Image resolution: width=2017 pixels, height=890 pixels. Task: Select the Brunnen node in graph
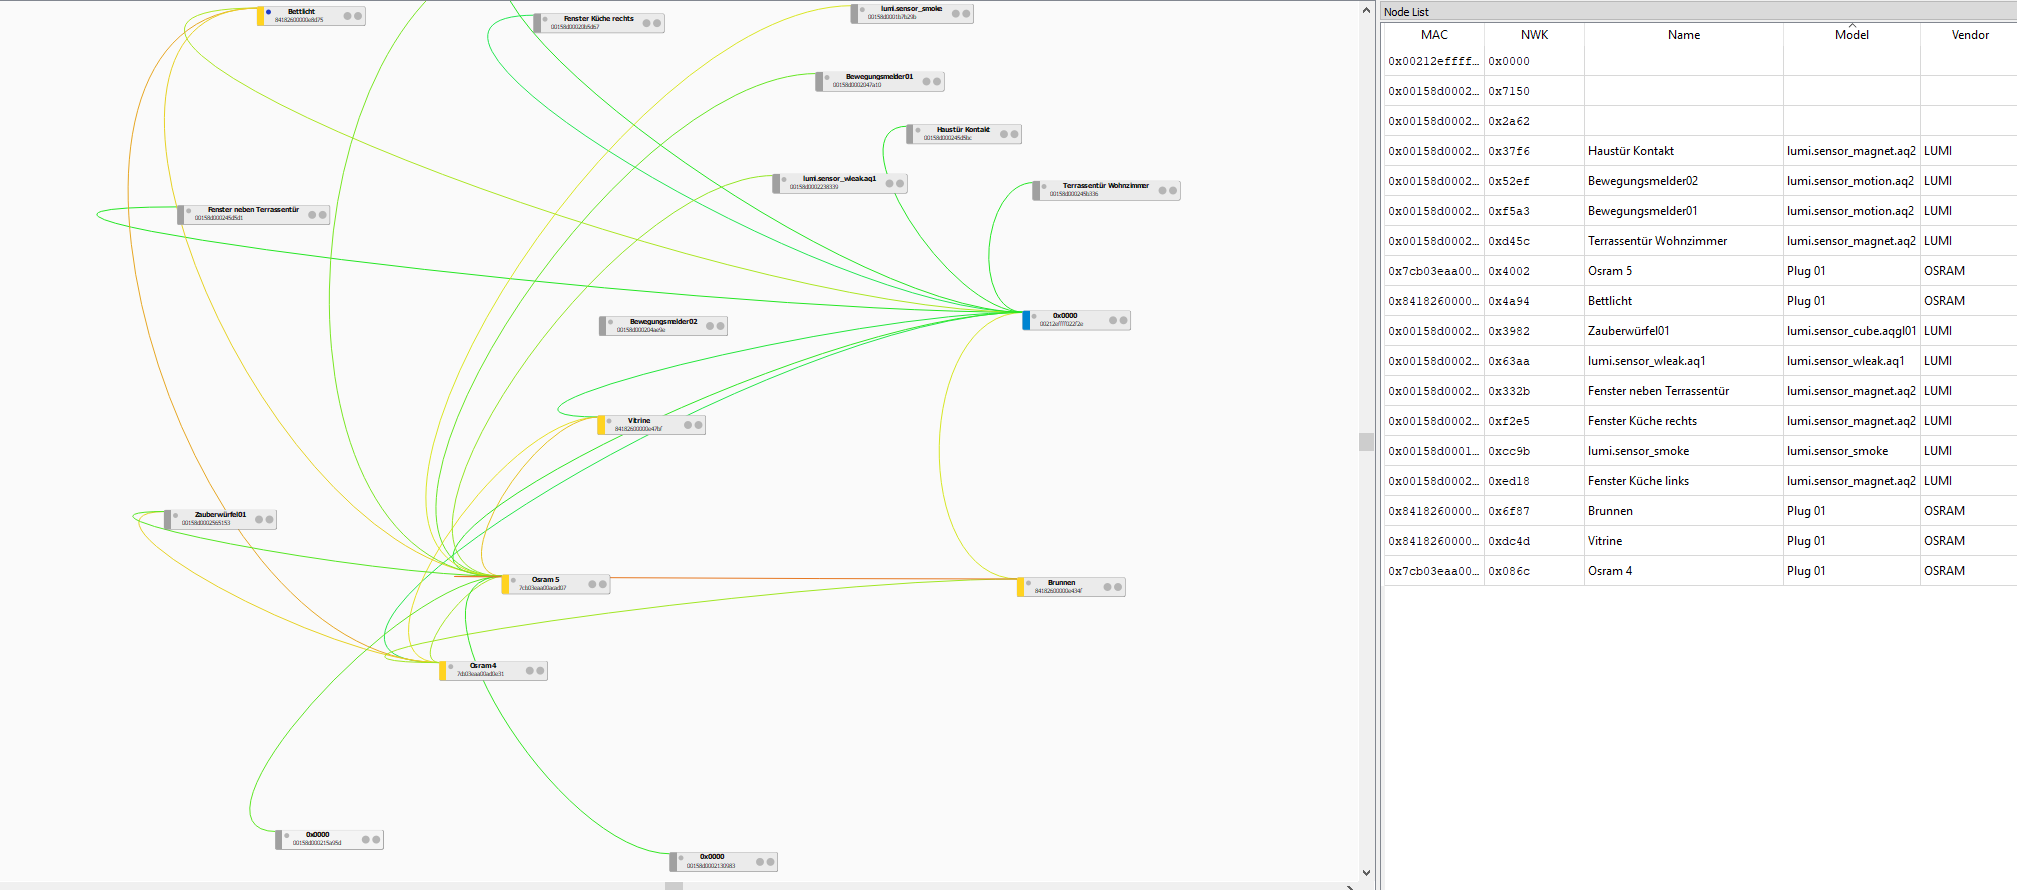[1071, 587]
